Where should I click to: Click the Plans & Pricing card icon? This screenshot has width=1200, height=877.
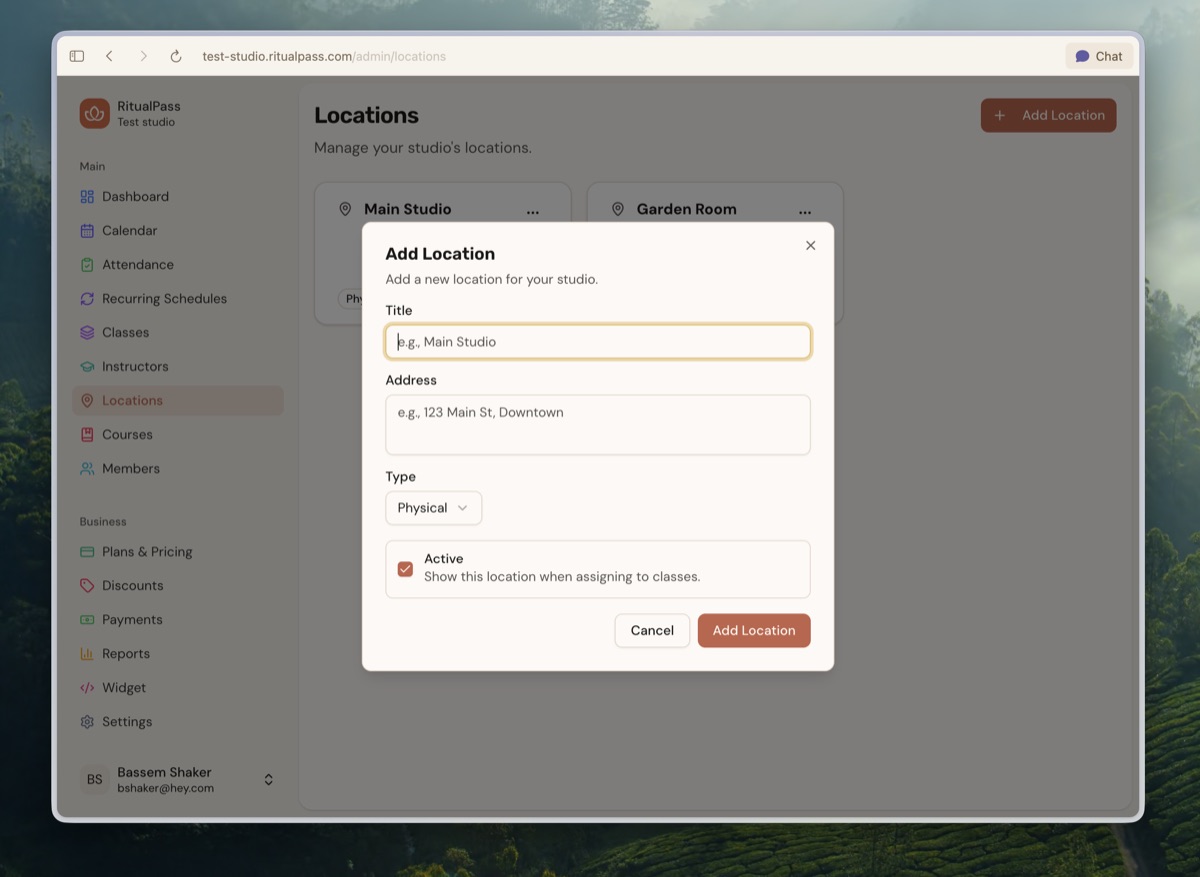pos(87,552)
